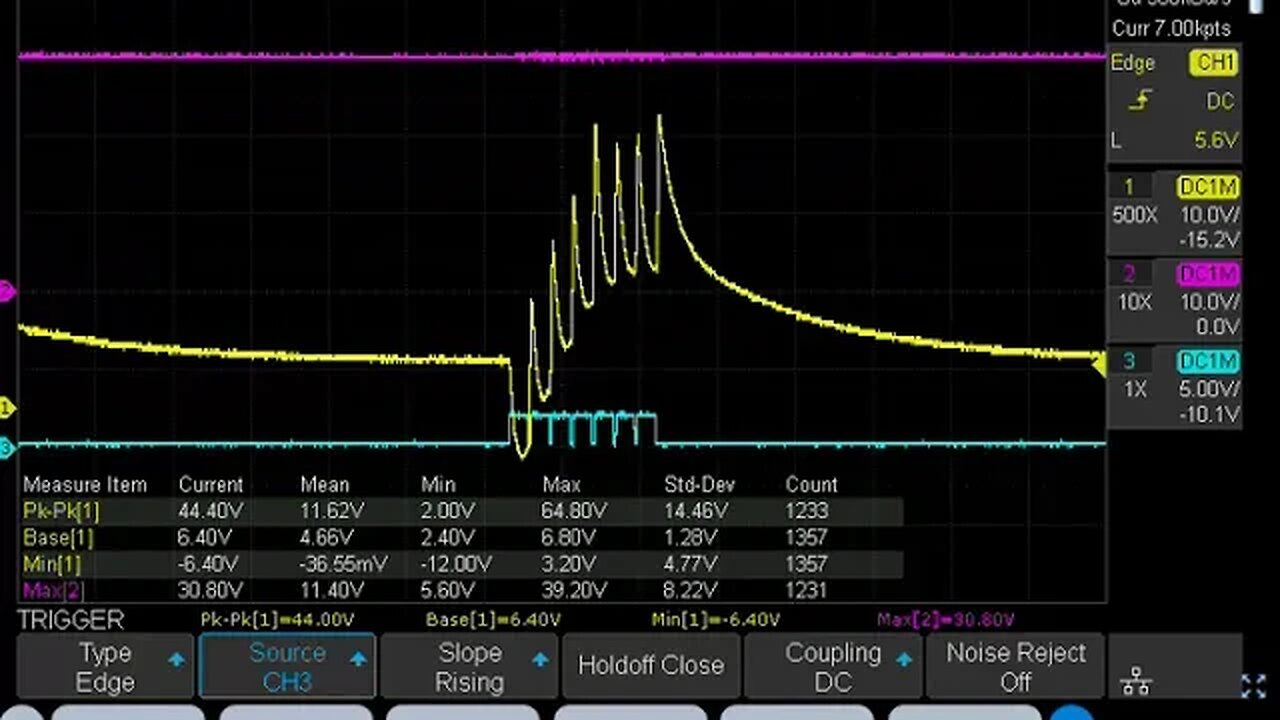Screen dimensions: 1280x720
Task: Click channel 1 ground level marker
Action: coord(7,408)
